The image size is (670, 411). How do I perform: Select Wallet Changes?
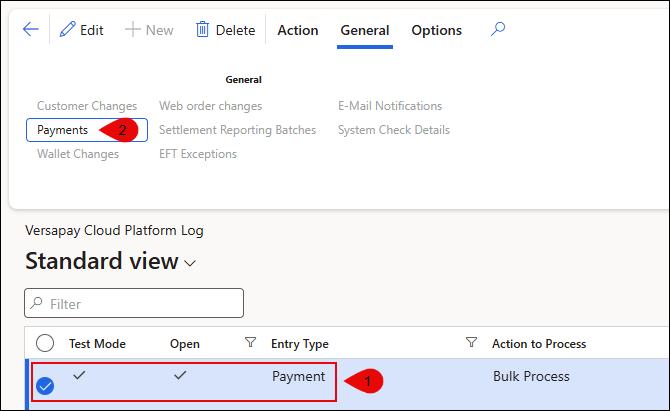pyautogui.click(x=78, y=154)
